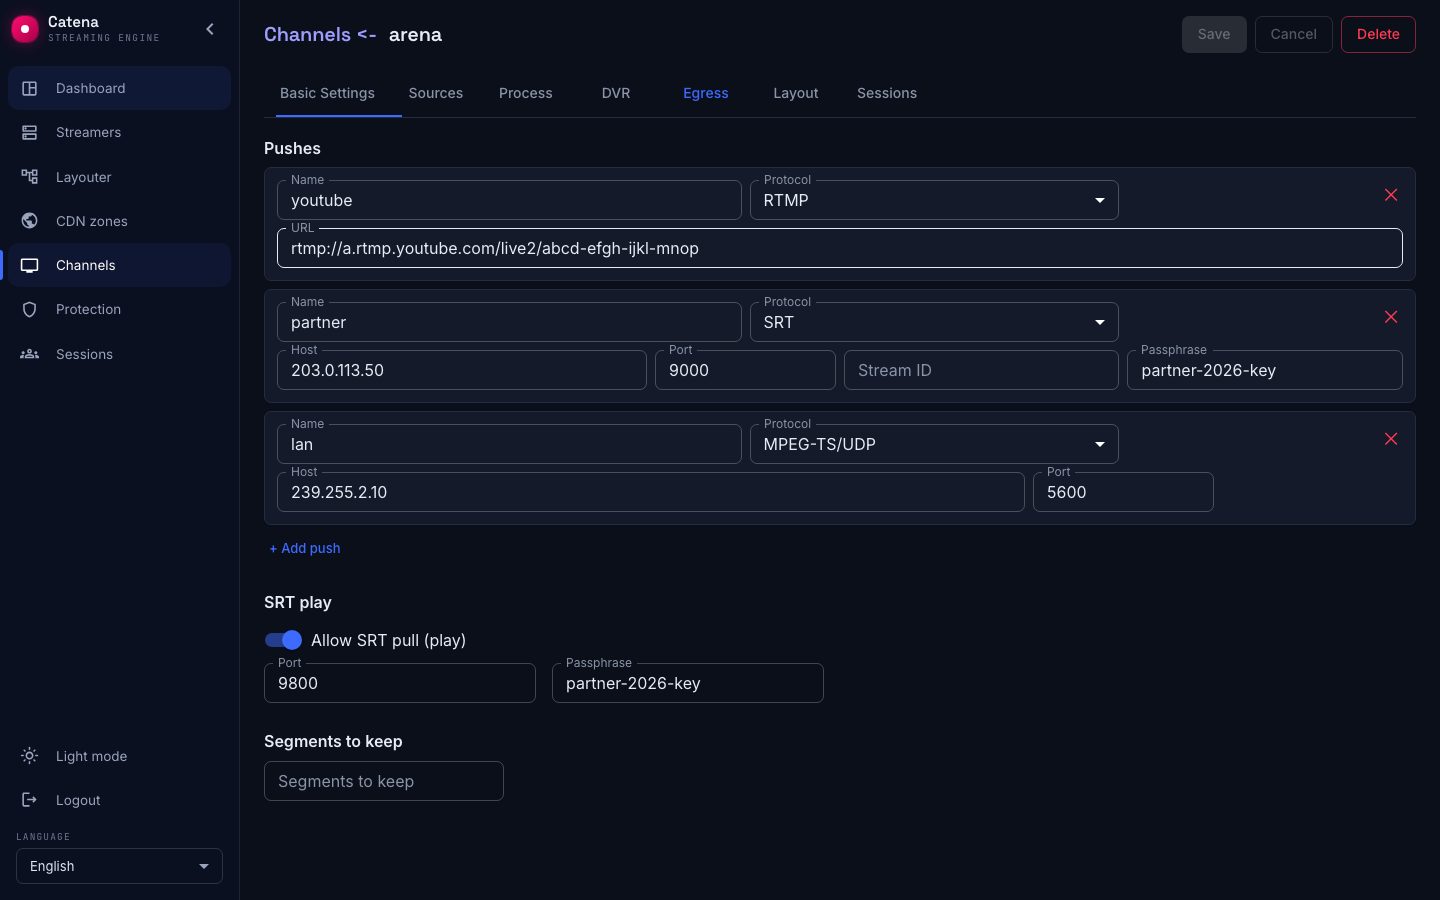Viewport: 1440px width, 900px height.
Task: Open Protocol dropdown for partner push
Action: click(934, 322)
